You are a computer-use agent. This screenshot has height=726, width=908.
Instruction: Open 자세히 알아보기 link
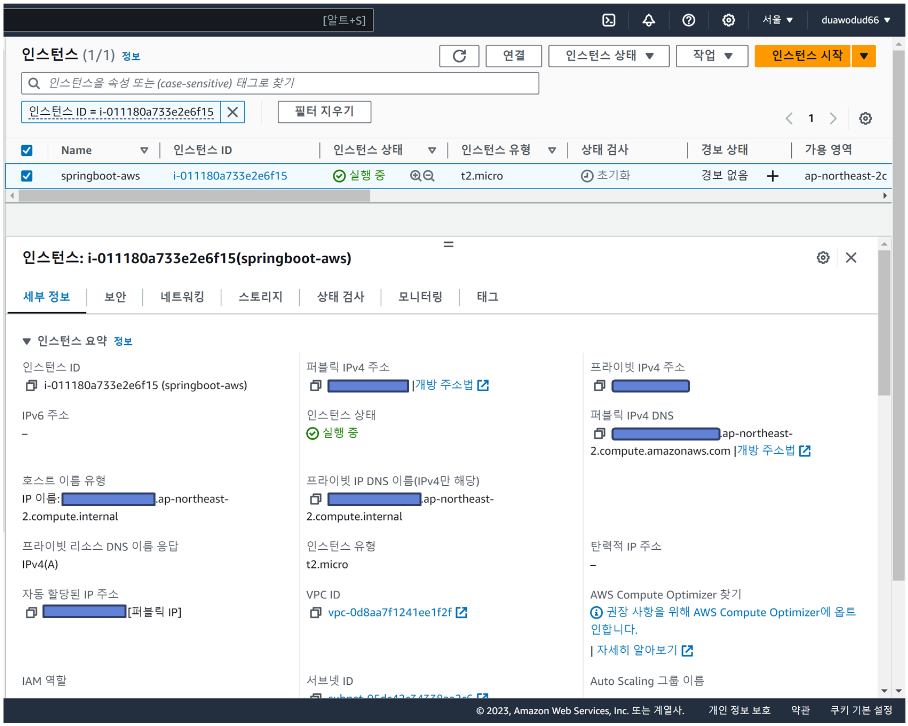click(x=645, y=651)
